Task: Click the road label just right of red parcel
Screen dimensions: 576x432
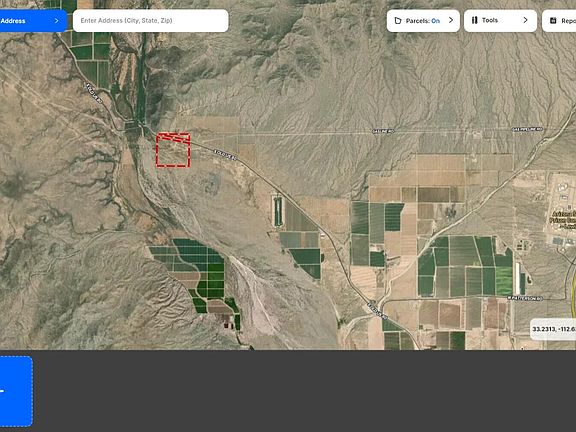Action: point(225,155)
